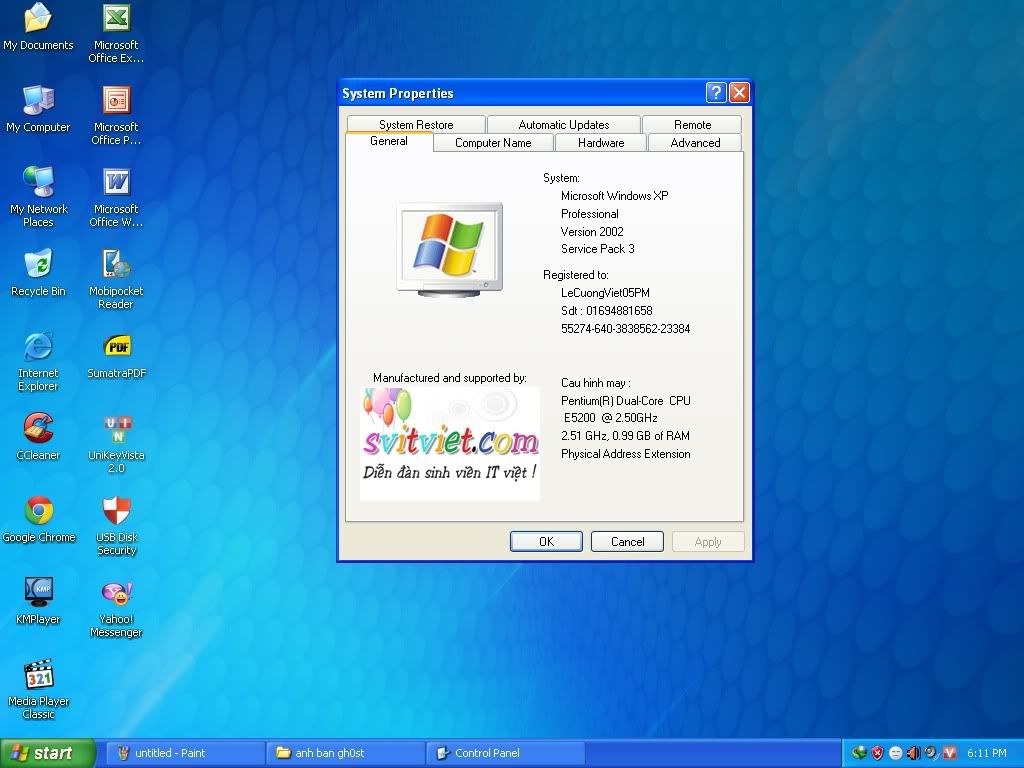Click the Pentium(R) Dual-Core CPU text
This screenshot has height=768, width=1024.
pos(626,401)
